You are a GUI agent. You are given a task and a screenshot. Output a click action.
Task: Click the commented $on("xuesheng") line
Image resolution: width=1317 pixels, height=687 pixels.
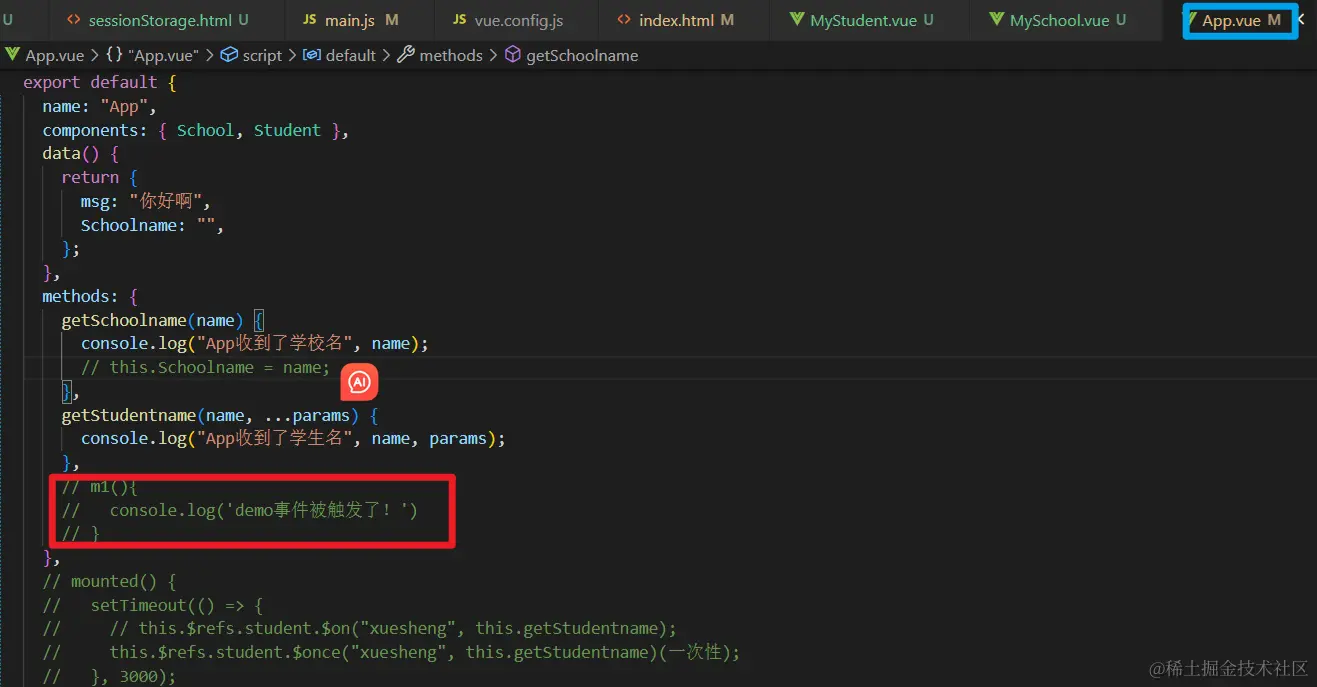click(360, 628)
